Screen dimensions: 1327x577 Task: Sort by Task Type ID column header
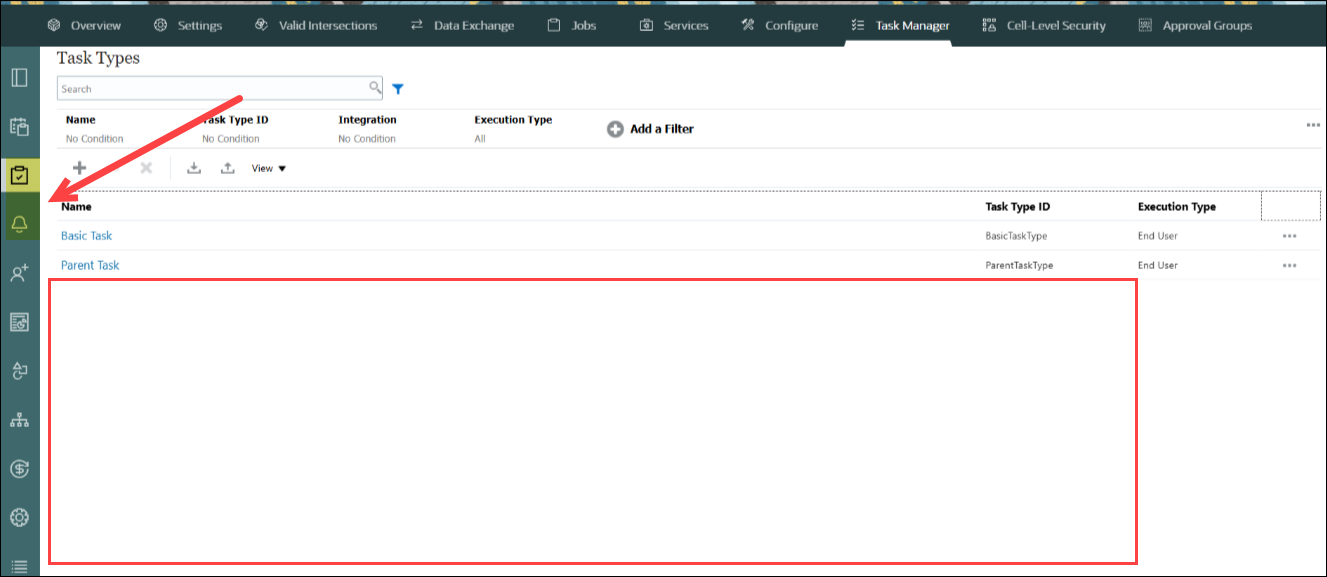coord(1017,207)
